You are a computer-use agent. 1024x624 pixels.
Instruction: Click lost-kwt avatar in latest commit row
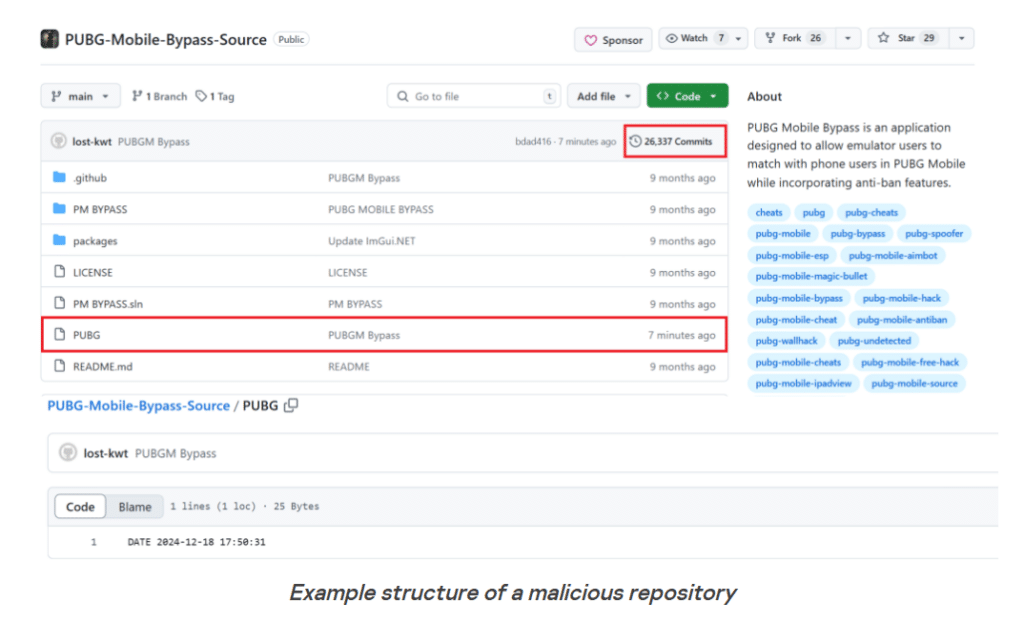click(59, 141)
